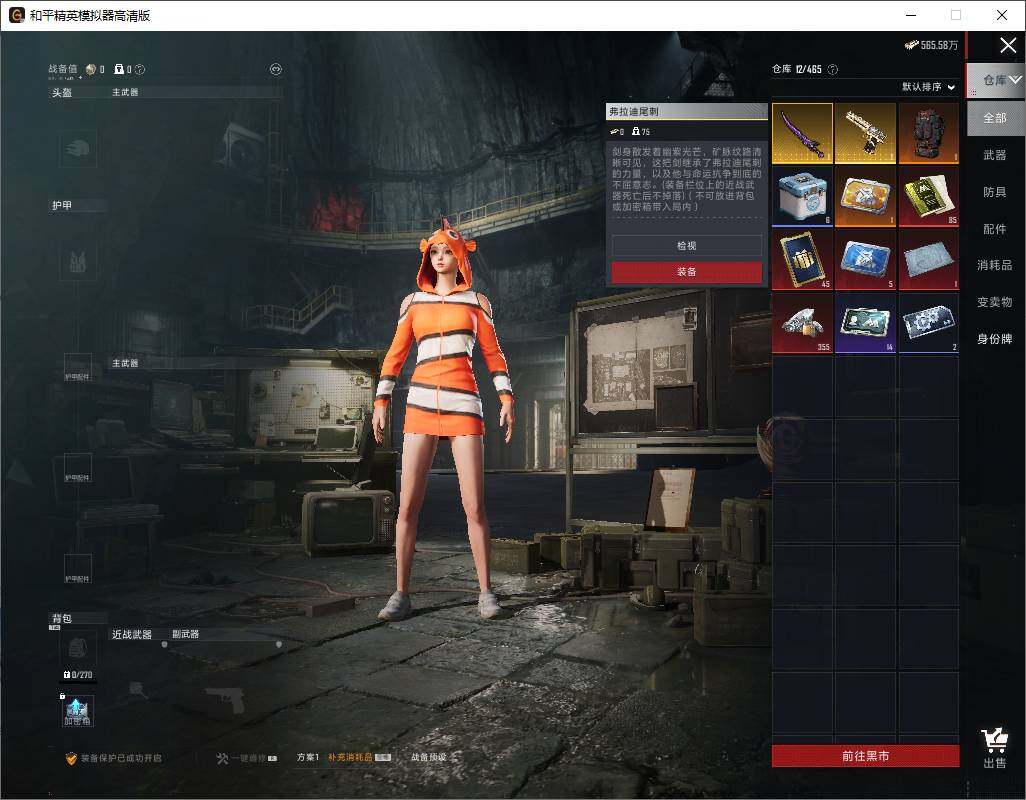The width and height of the screenshot is (1026, 800).
Task: Open the 加密箱 secure box slot
Action: (x=78, y=712)
